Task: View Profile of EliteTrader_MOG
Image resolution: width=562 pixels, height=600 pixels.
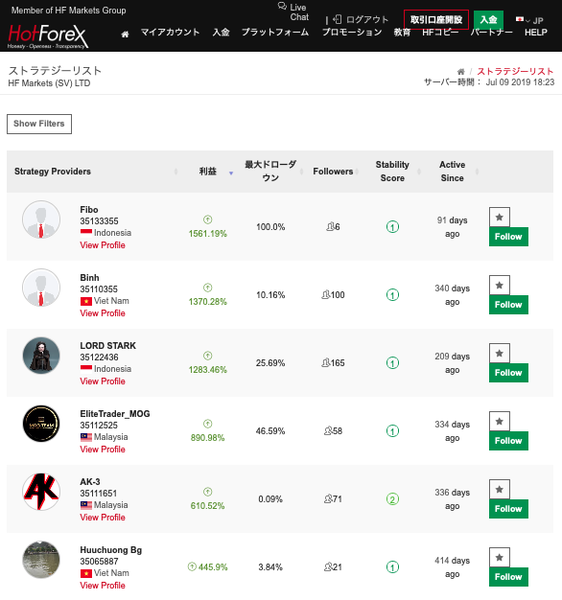Action: pos(103,450)
